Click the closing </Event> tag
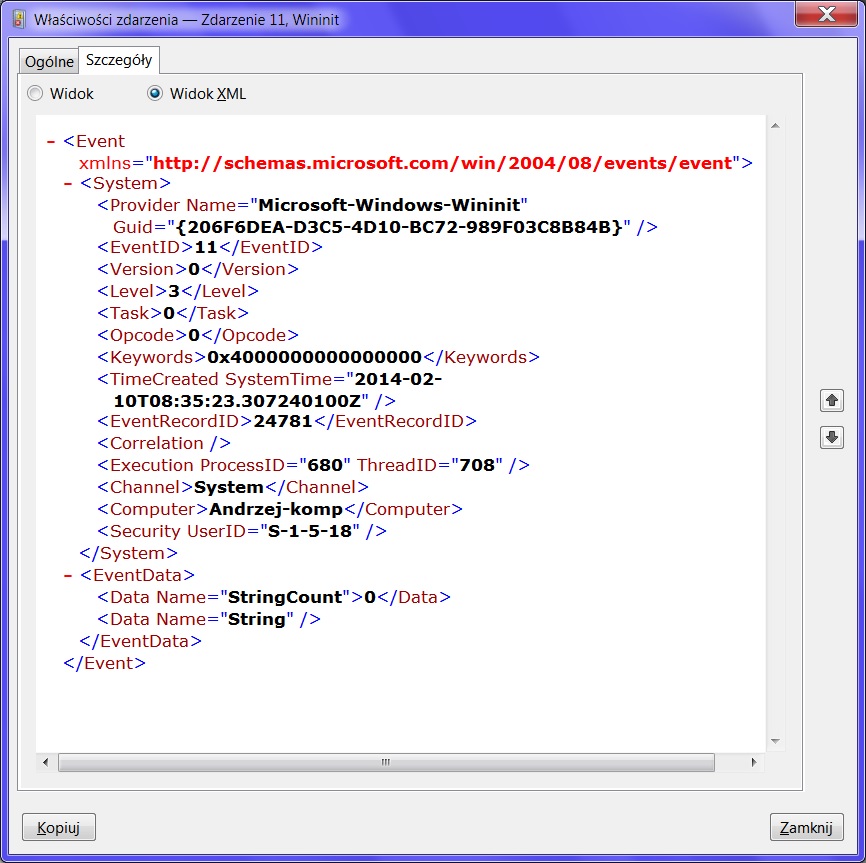This screenshot has height=863, width=866. [104, 663]
